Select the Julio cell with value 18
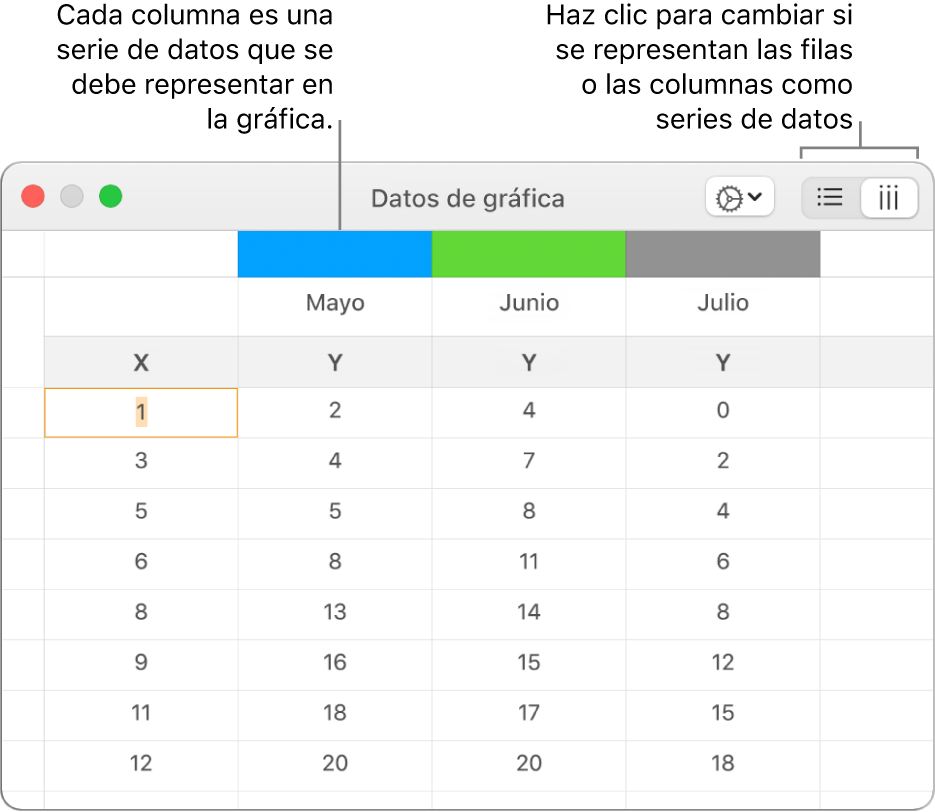The width and height of the screenshot is (935, 812). pyautogui.click(x=723, y=763)
